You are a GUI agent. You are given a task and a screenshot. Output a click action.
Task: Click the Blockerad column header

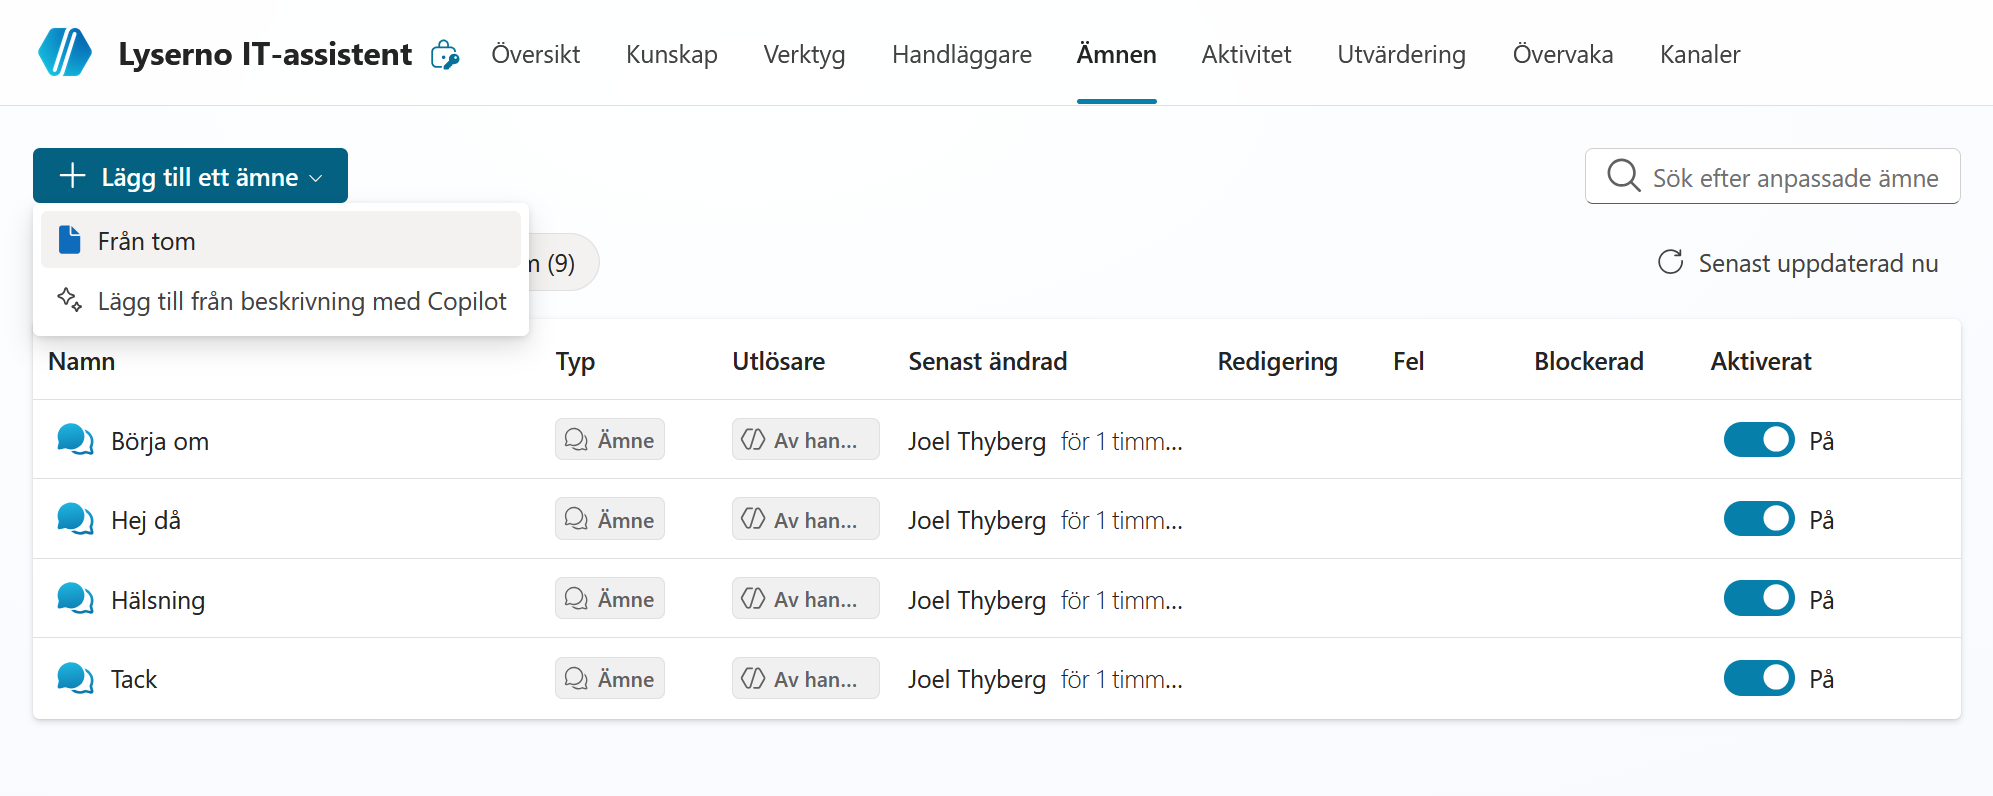click(1588, 361)
